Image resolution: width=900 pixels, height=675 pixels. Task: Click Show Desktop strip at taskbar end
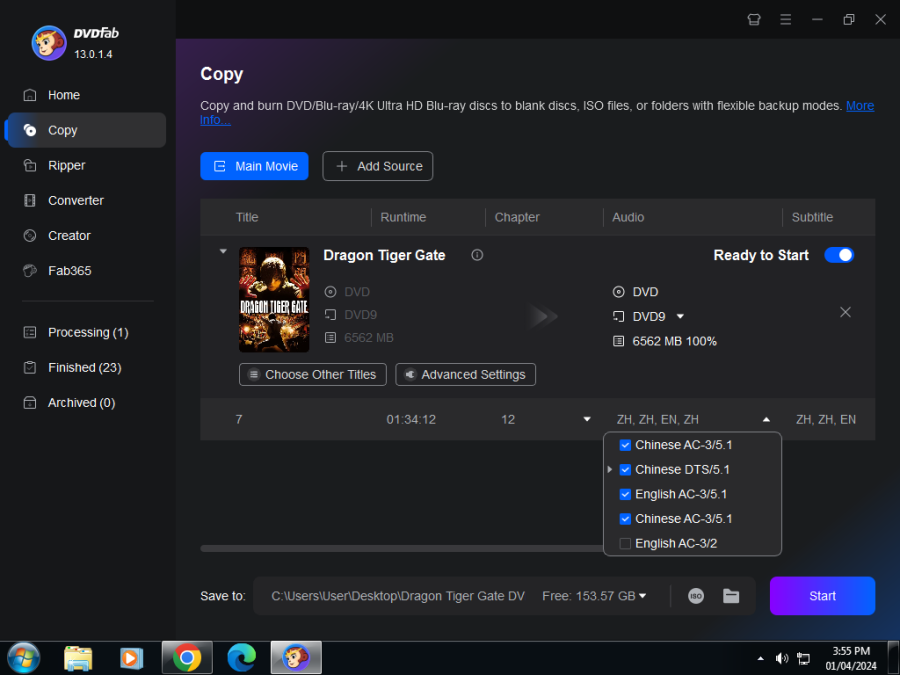[894, 658]
